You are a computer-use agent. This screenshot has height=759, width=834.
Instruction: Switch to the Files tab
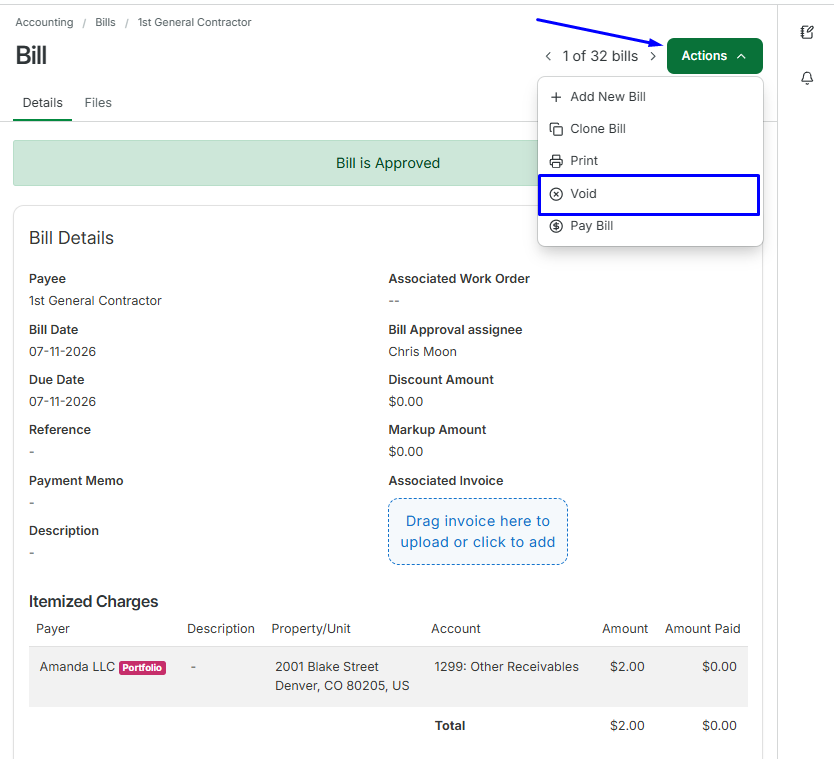pyautogui.click(x=98, y=103)
